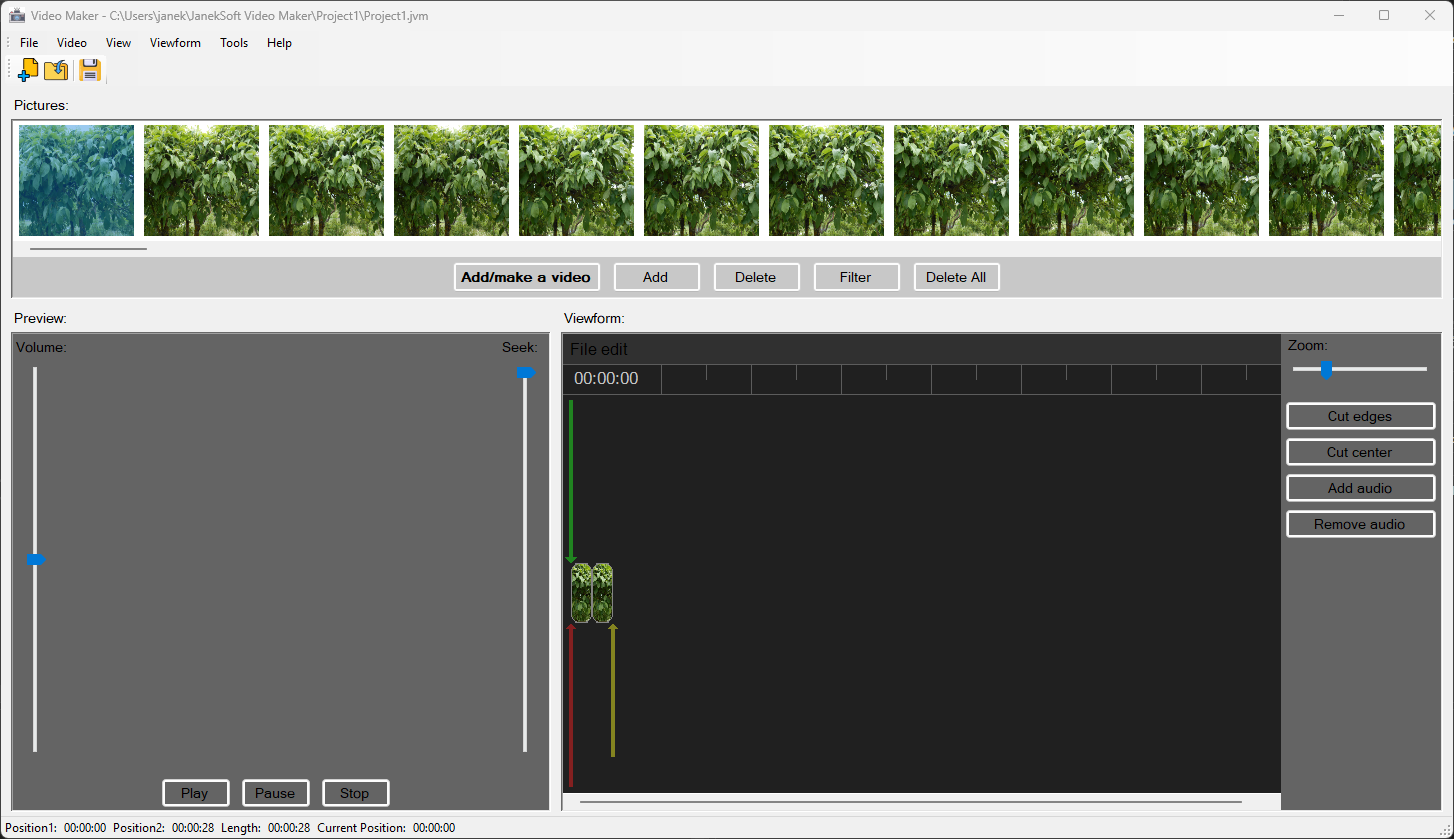Click the Filter button under Pictures
Screen dimensions: 1454x839
click(856, 277)
